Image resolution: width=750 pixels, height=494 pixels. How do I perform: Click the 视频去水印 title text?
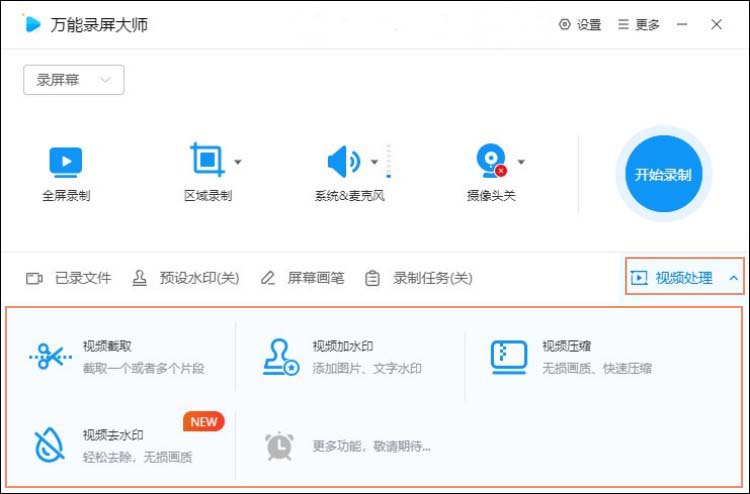coord(113,435)
